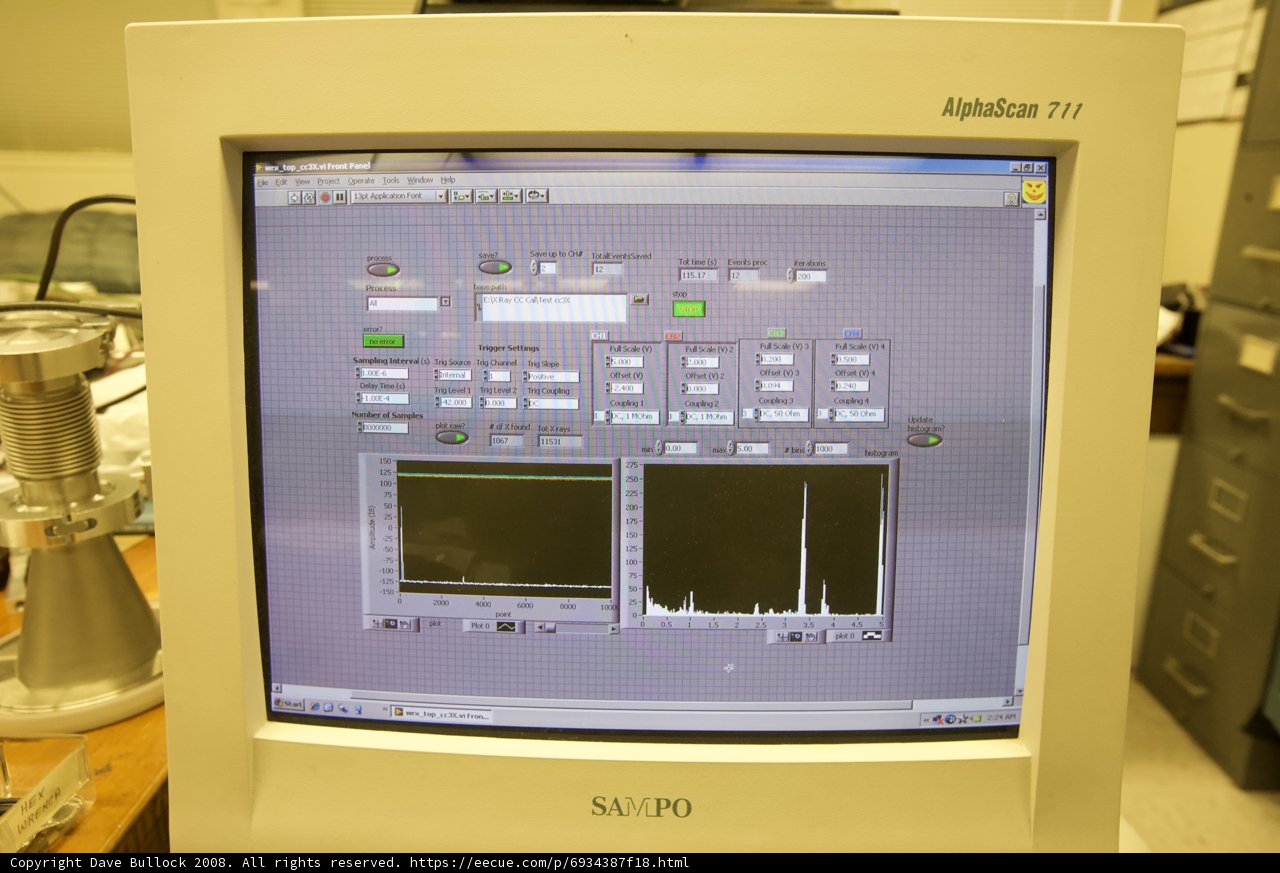Open the Distribute Objects toolbar menu
The image size is (1280, 873).
pos(487,196)
